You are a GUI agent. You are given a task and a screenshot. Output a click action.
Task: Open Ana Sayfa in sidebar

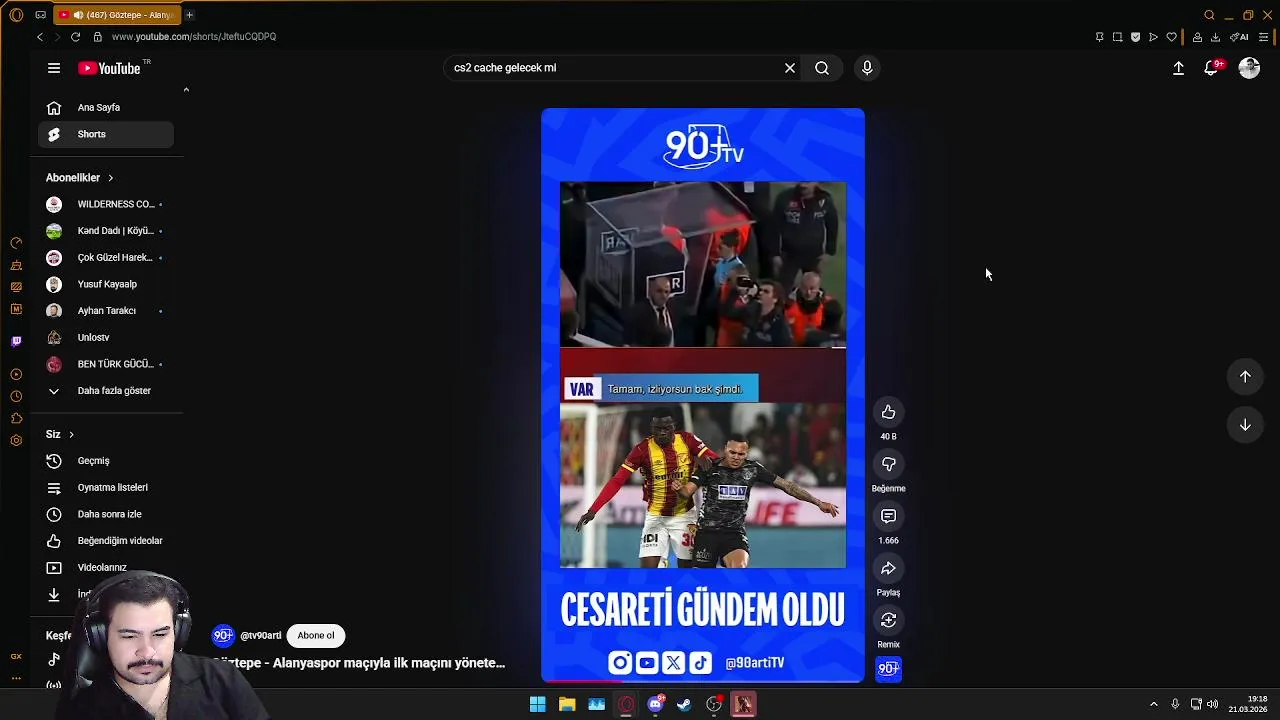[106, 107]
